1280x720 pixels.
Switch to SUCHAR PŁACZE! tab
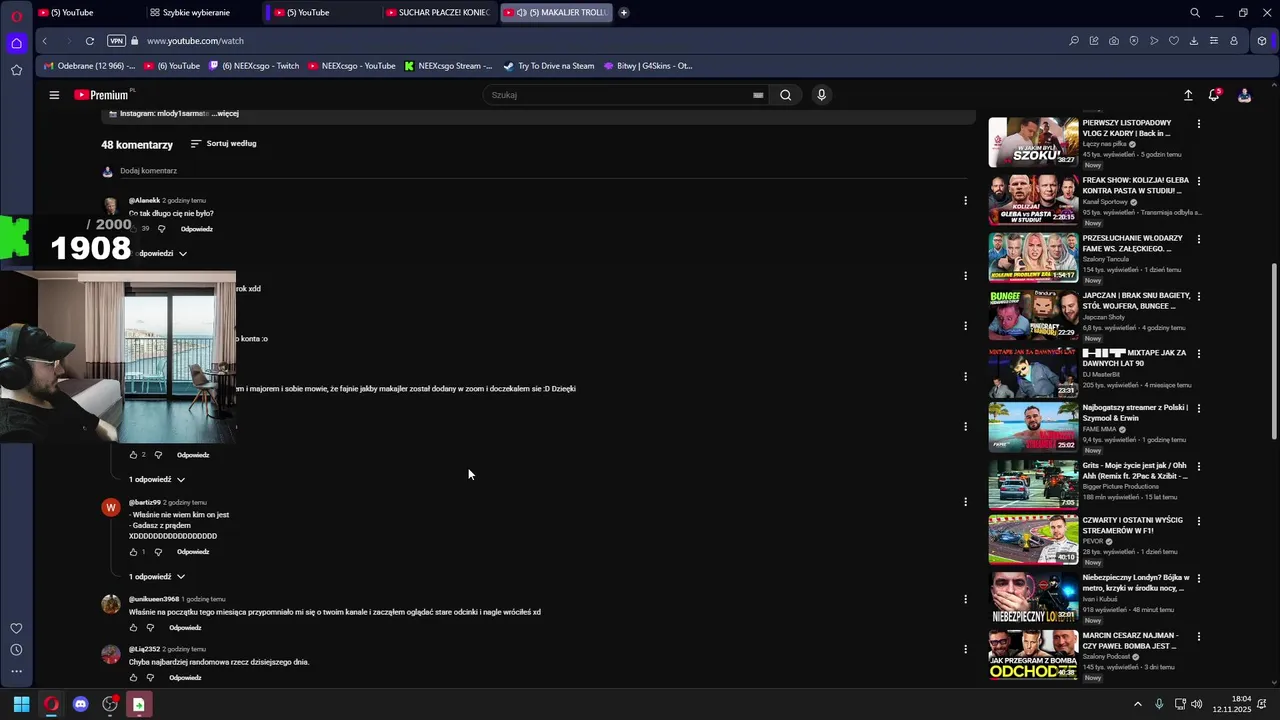[x=438, y=13]
